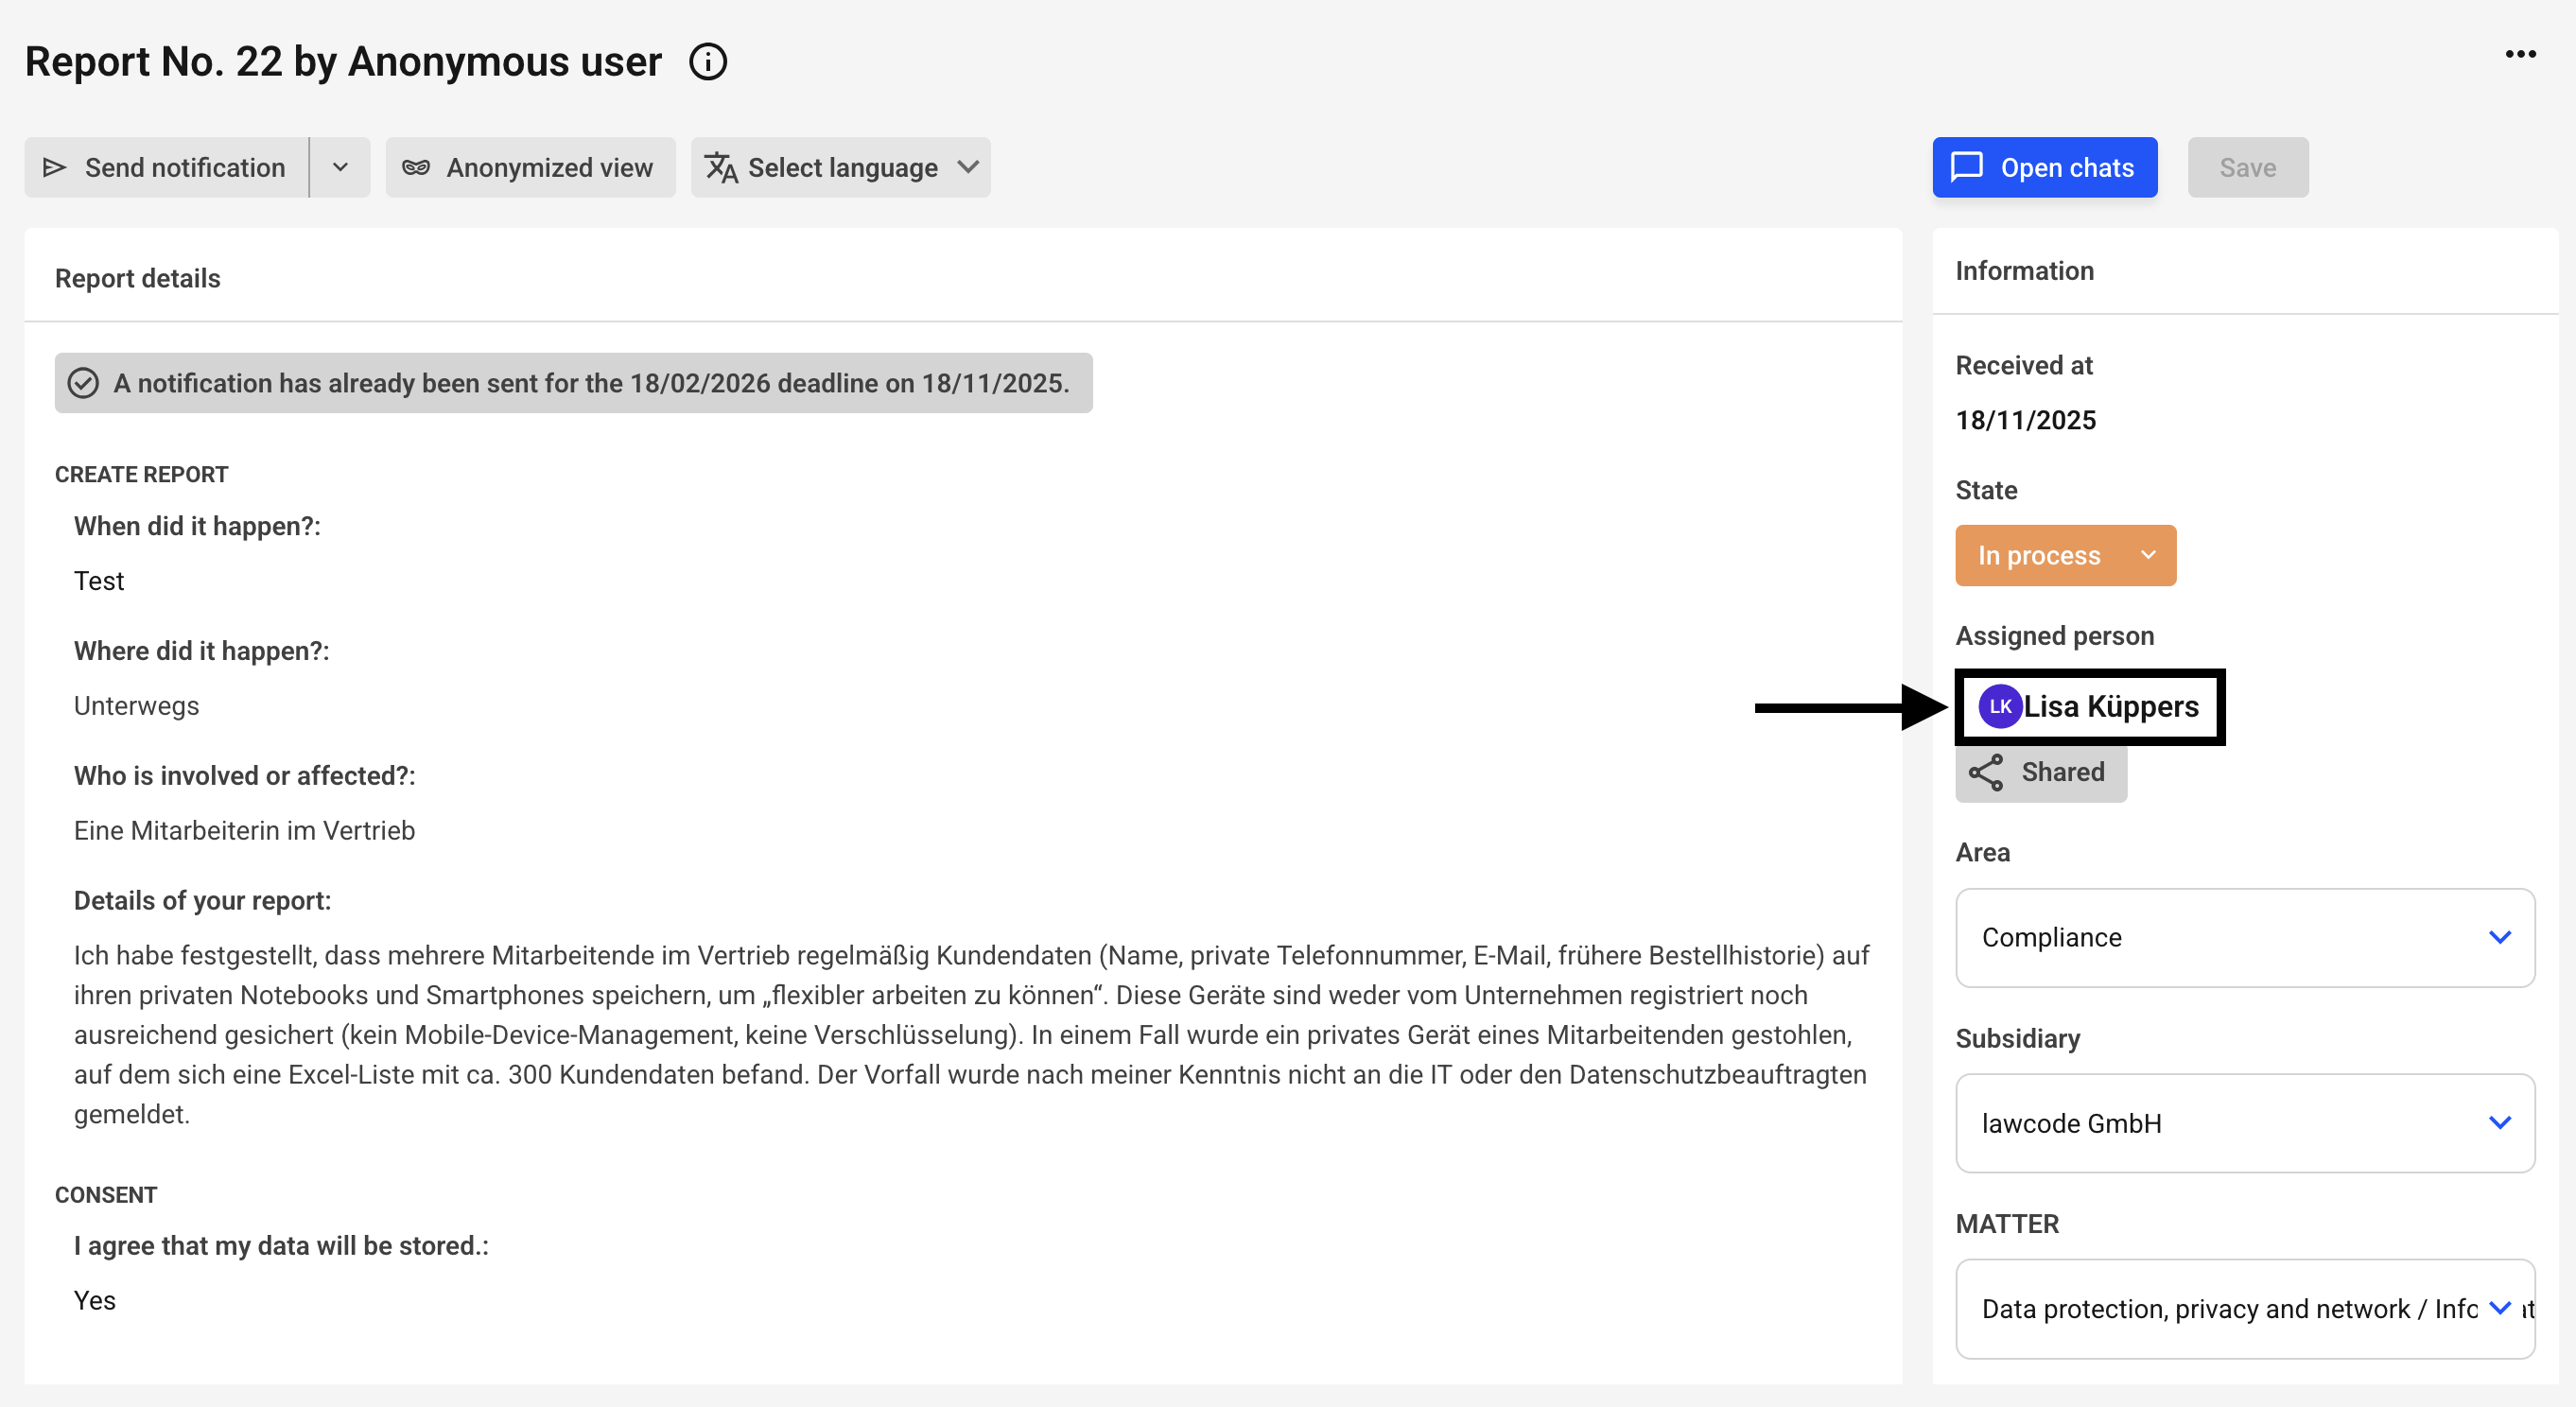The width and height of the screenshot is (2576, 1407).
Task: Open the three-dots more options menu
Action: tap(2520, 54)
